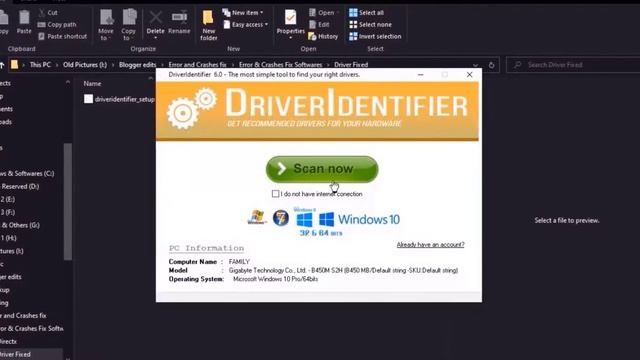Image resolution: width=640 pixels, height=360 pixels.
Task: Click 'Error and Crashes fix' breadcrumb
Action: click(197, 64)
